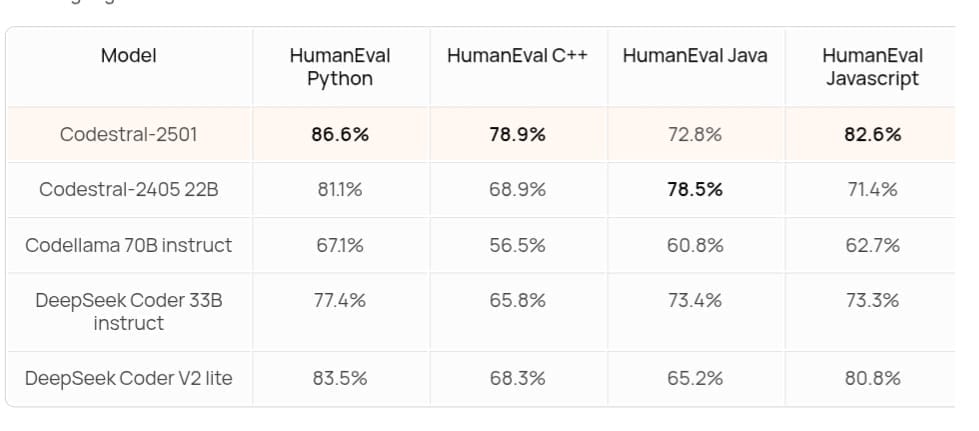
Task: Click the Model column header
Action: click(129, 56)
